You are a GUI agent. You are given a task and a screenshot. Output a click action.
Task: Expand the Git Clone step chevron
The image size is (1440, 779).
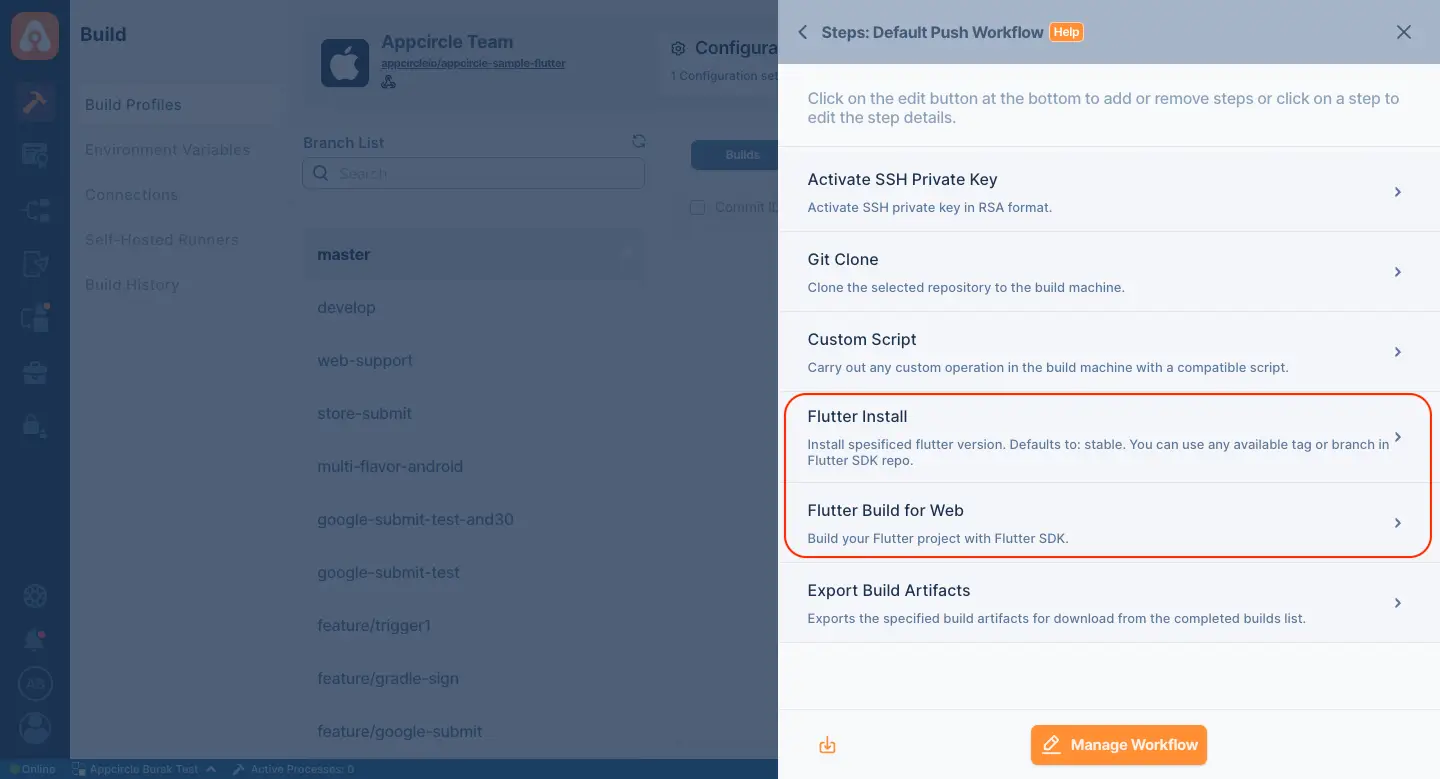[x=1398, y=272]
